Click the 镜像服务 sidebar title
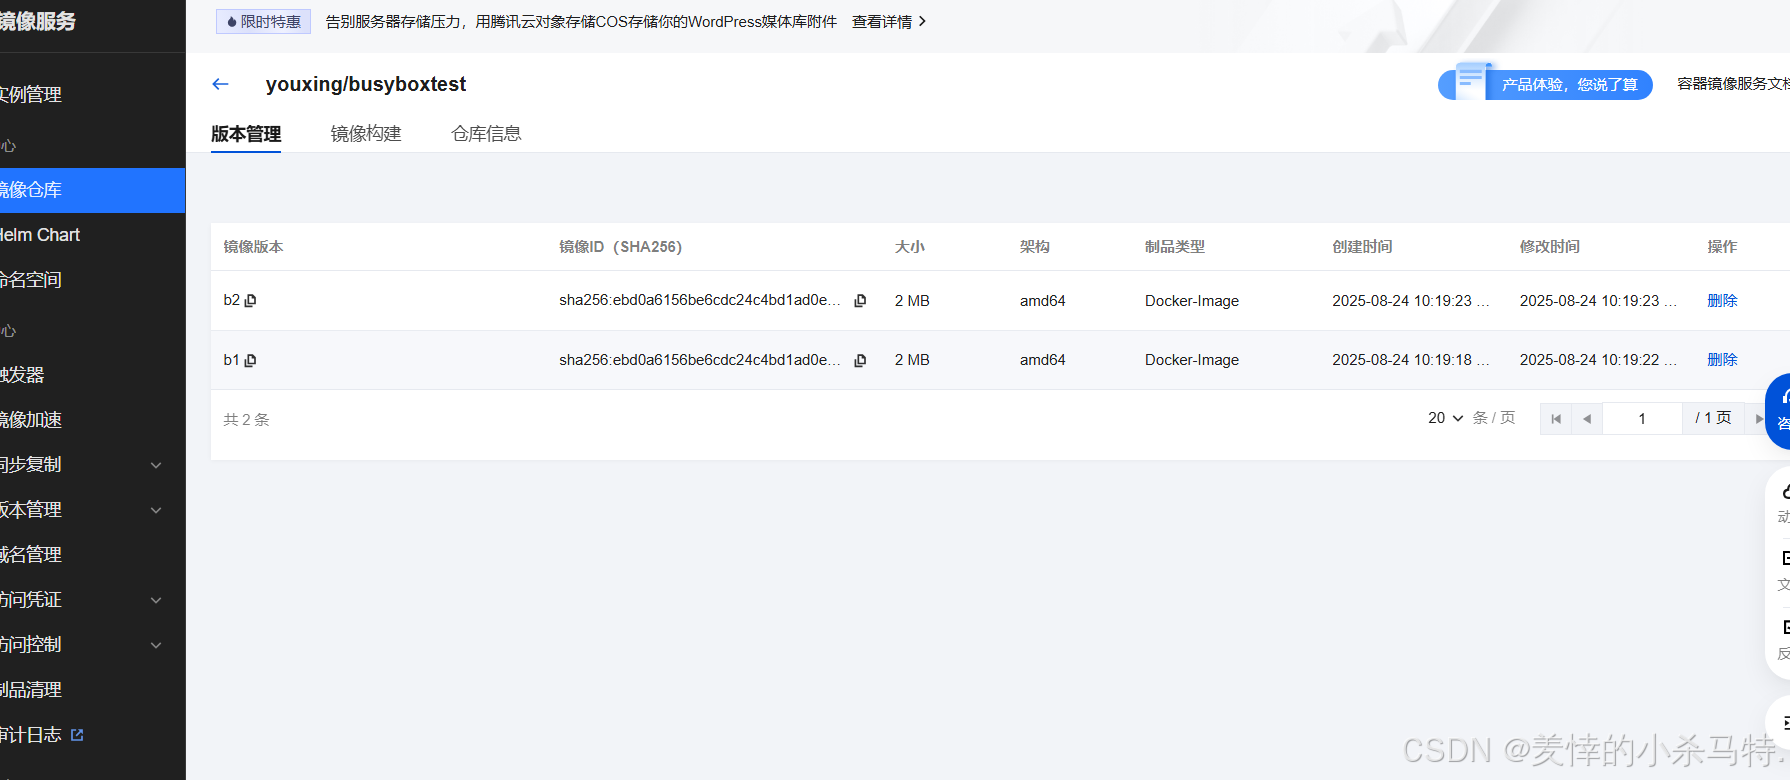The height and width of the screenshot is (780, 1790). [38, 21]
